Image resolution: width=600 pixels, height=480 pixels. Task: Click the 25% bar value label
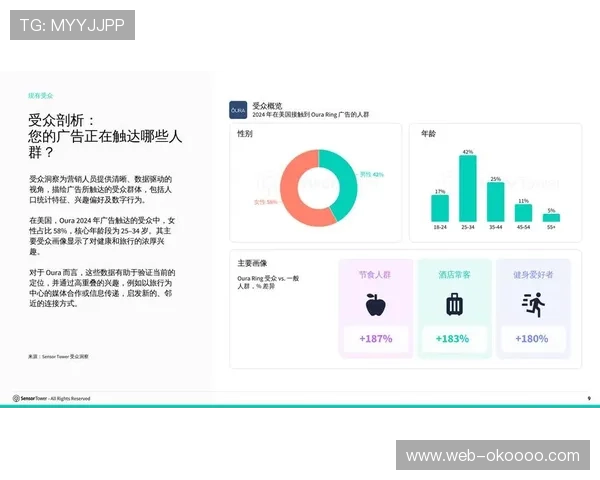496,179
